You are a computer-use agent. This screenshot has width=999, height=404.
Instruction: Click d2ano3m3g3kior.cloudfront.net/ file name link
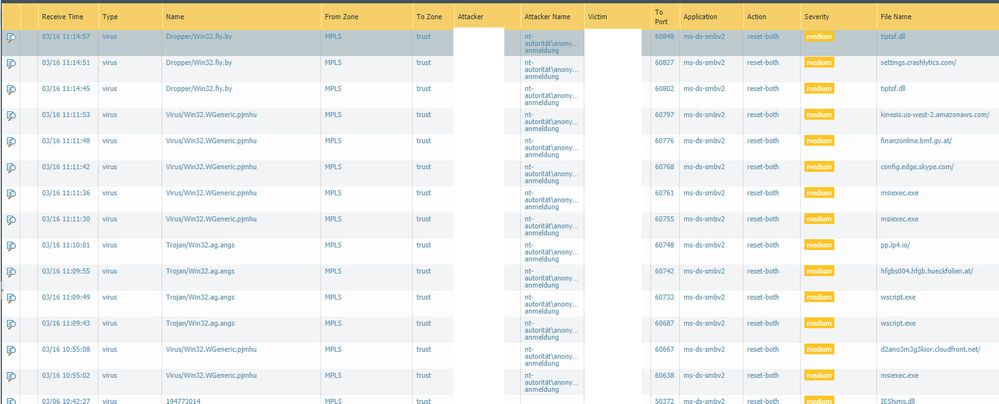click(x=932, y=348)
